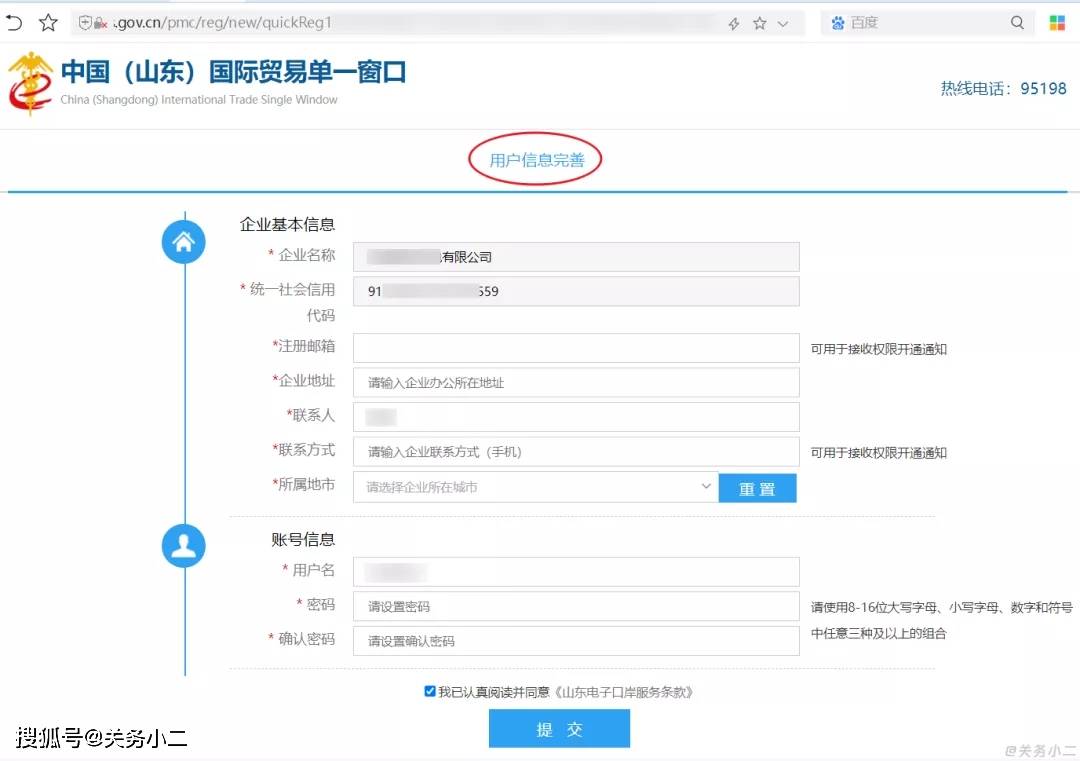The width and height of the screenshot is (1080, 761).
Task: Click the browser back/undo arrow icon
Action: (14, 22)
